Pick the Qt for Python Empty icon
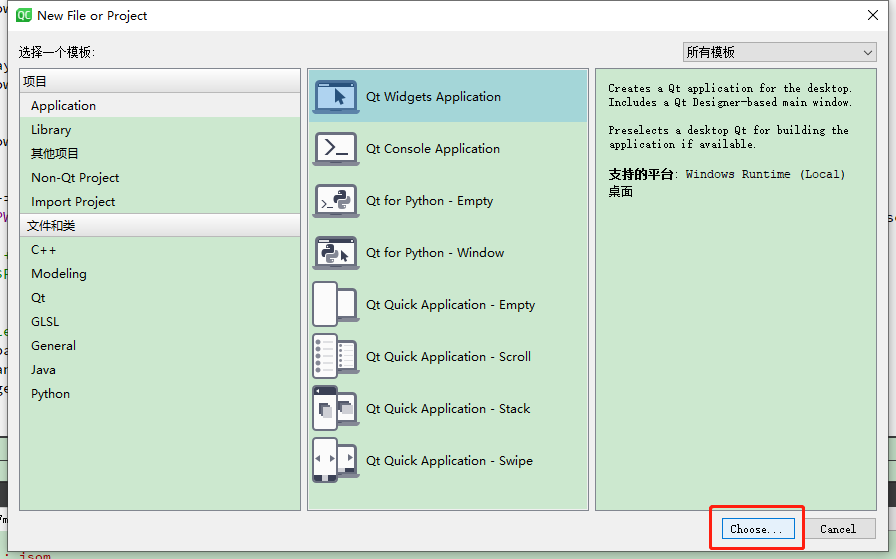 tap(336, 201)
